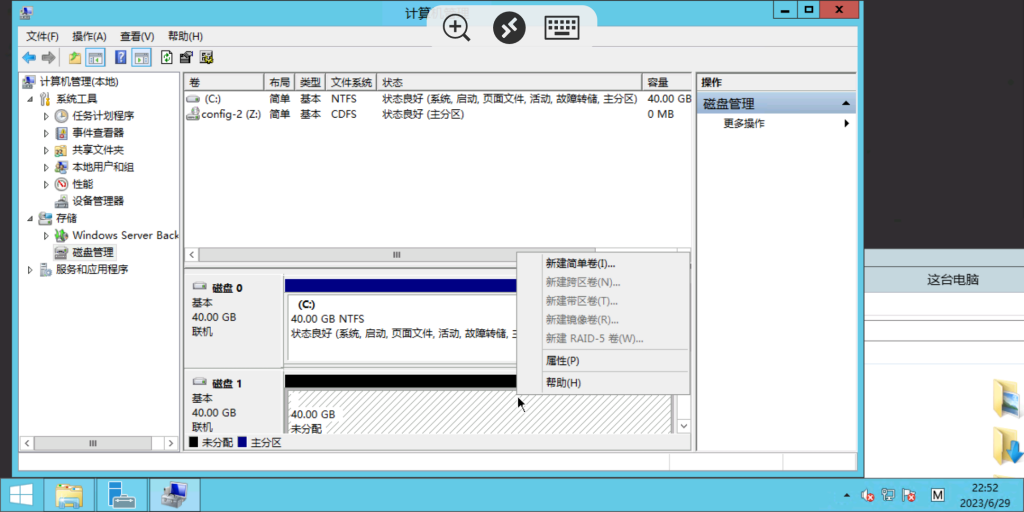
Task: Open the 文件(F) menu
Action: 42,37
